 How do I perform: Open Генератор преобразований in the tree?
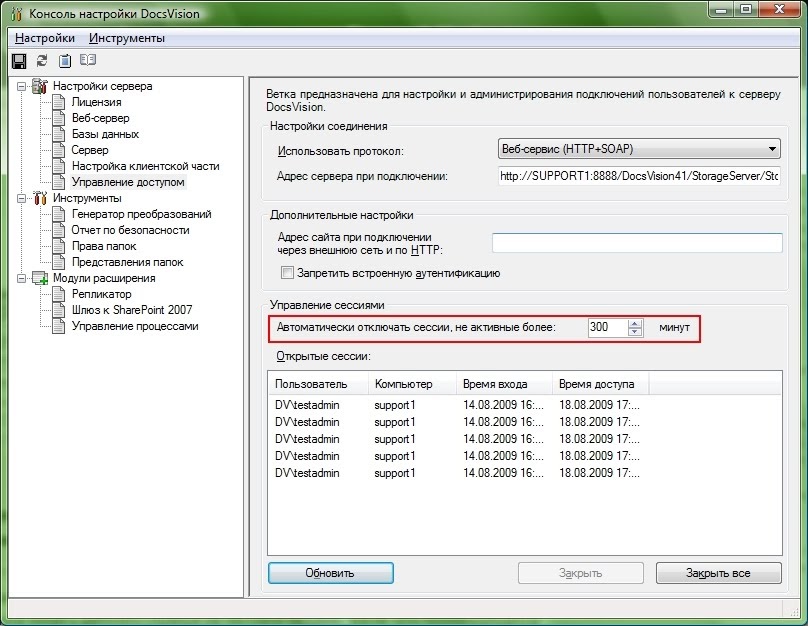click(141, 214)
